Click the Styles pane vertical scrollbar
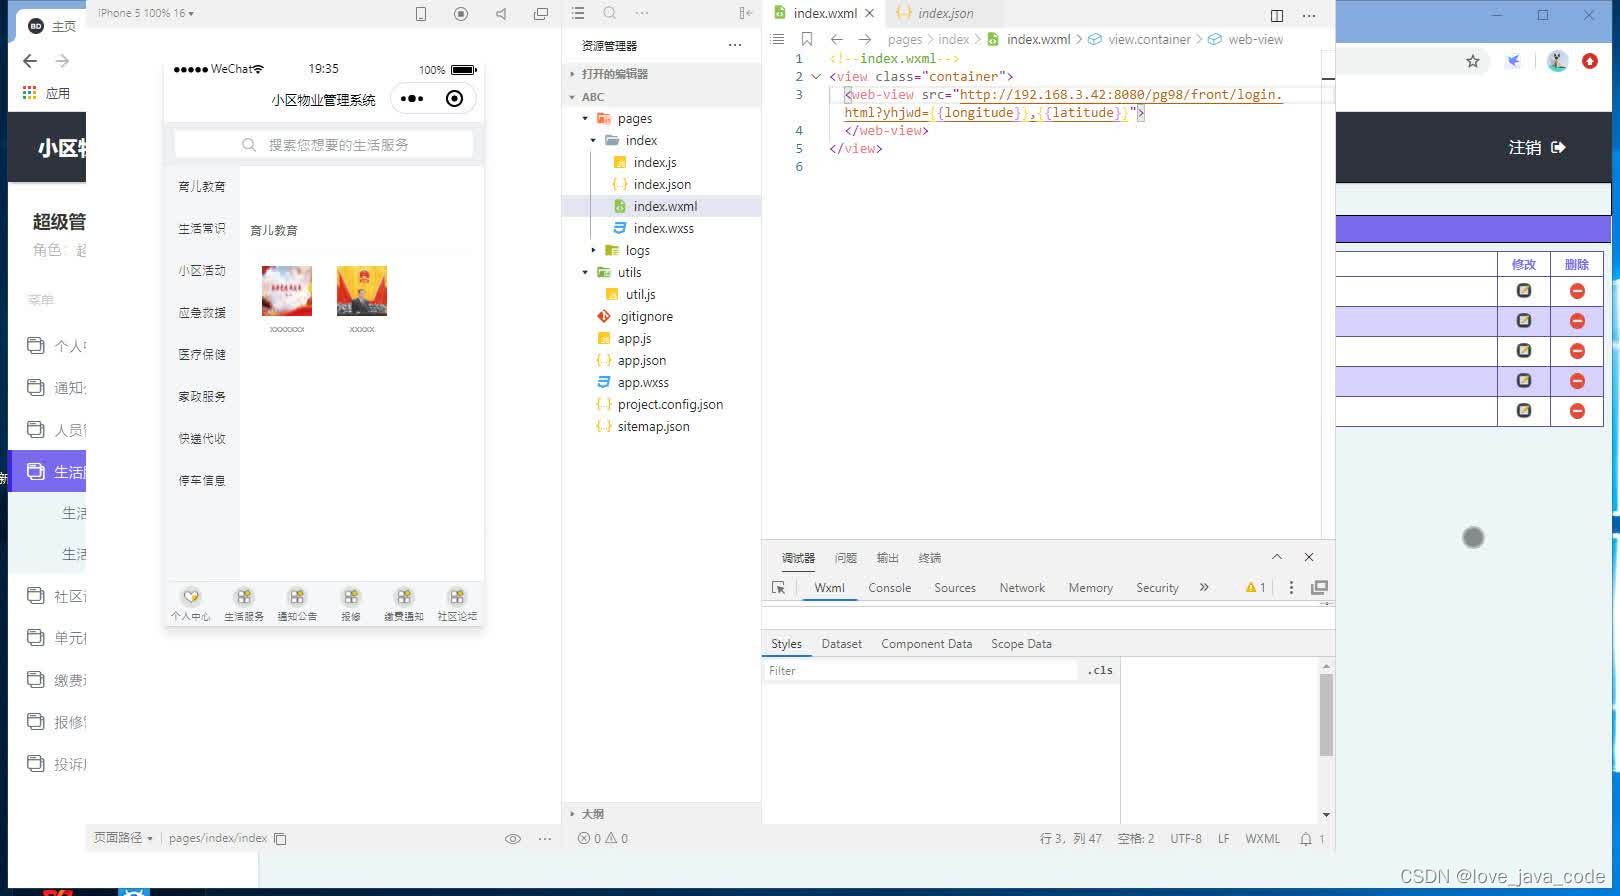 pos(1326,714)
